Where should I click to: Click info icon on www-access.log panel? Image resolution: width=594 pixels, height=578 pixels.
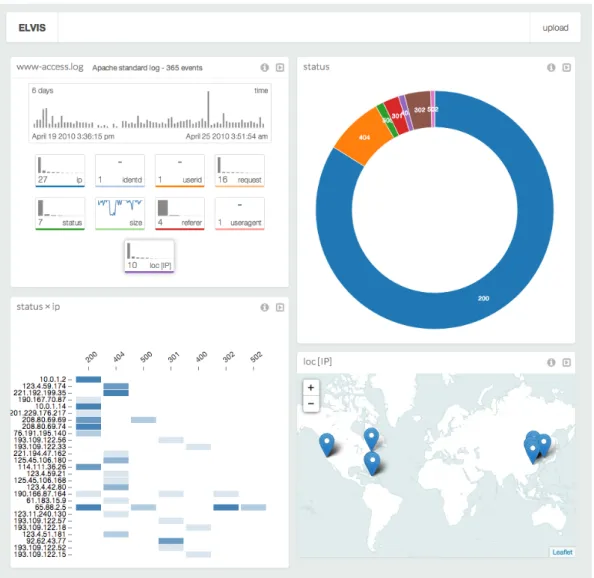tap(264, 67)
